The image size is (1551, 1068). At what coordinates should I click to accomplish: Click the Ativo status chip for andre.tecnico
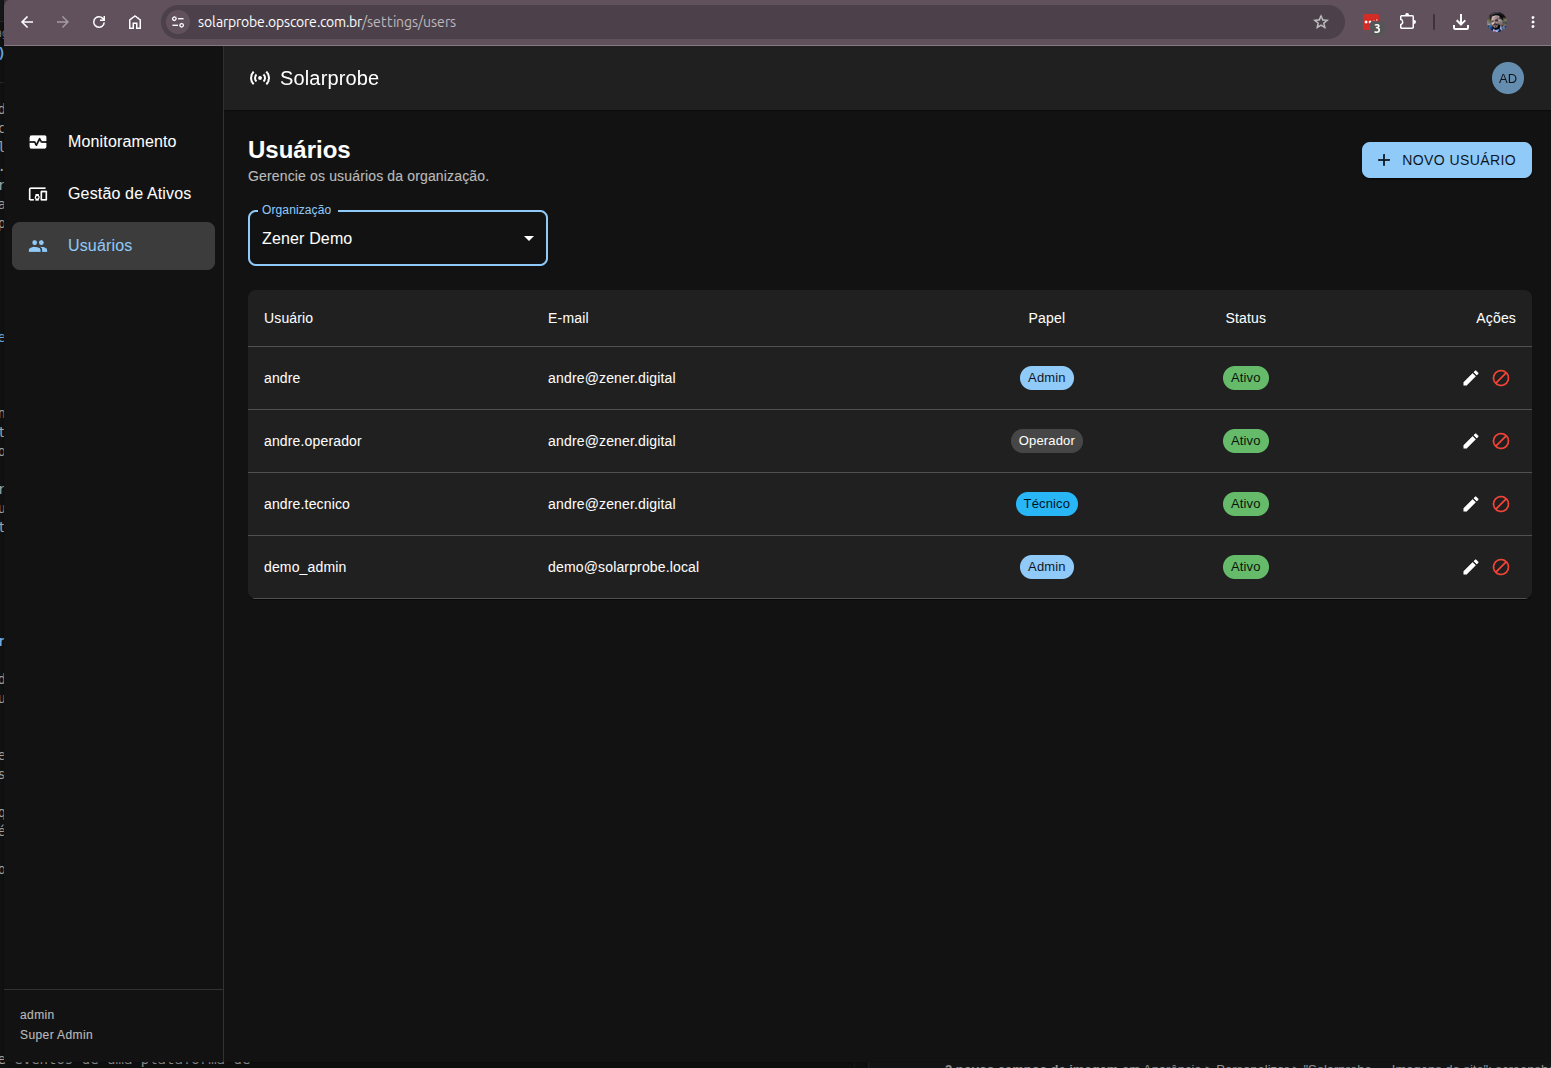point(1245,504)
